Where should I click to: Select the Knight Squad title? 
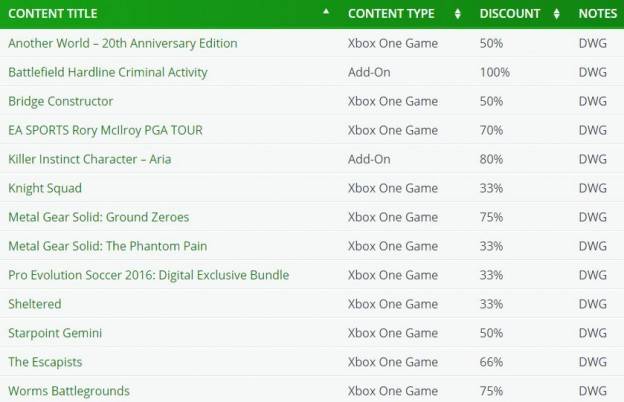click(45, 188)
